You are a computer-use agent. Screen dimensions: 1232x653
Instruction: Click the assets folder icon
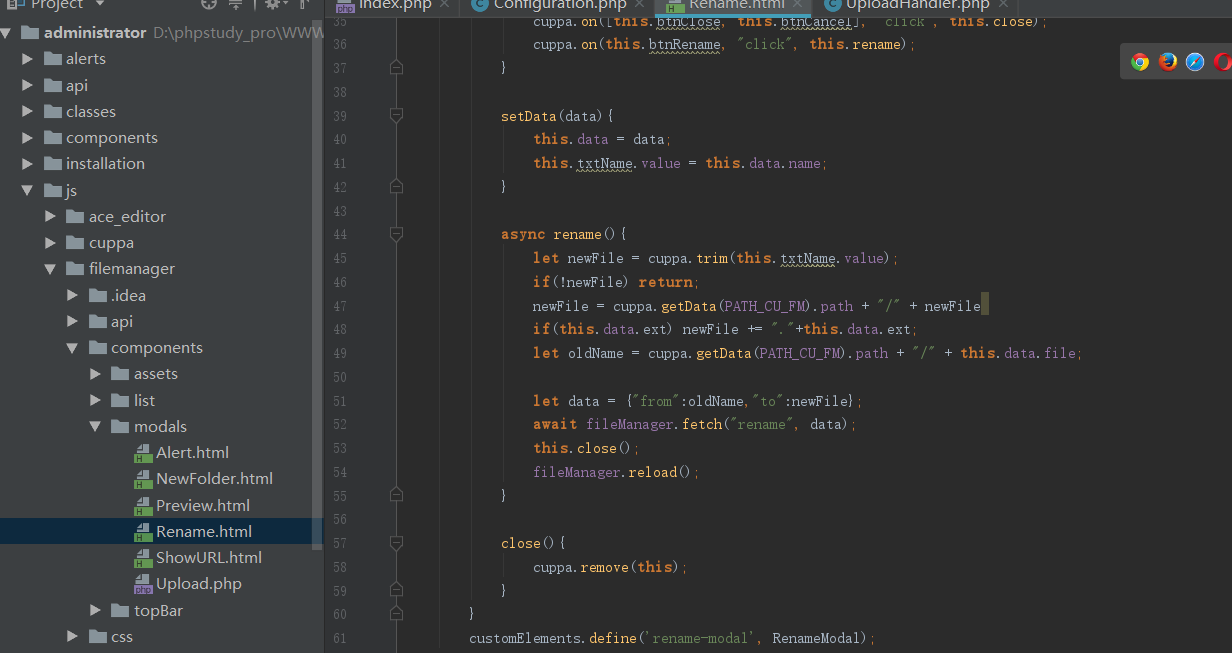(120, 374)
